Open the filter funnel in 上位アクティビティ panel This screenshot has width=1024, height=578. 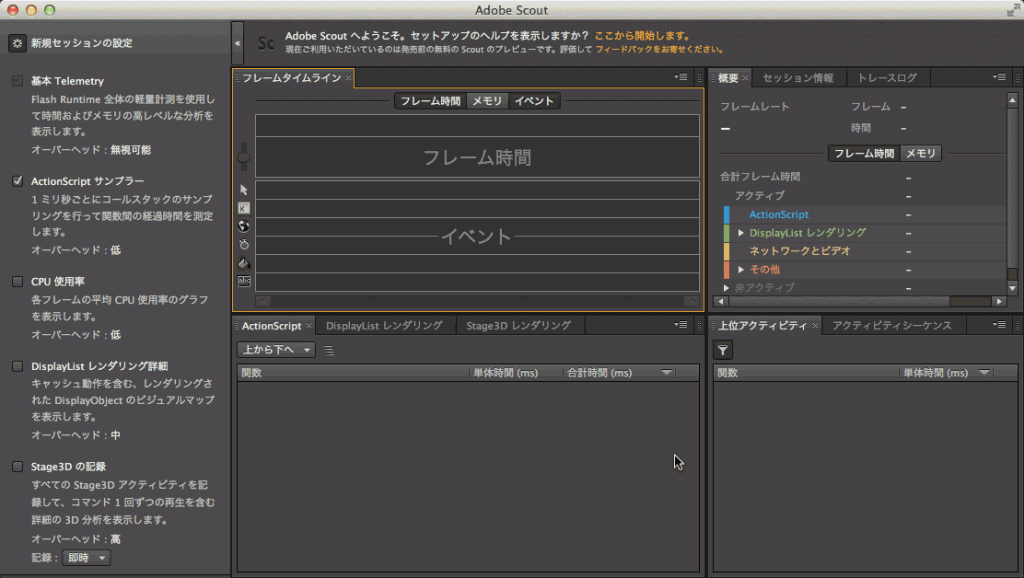pyautogui.click(x=721, y=349)
